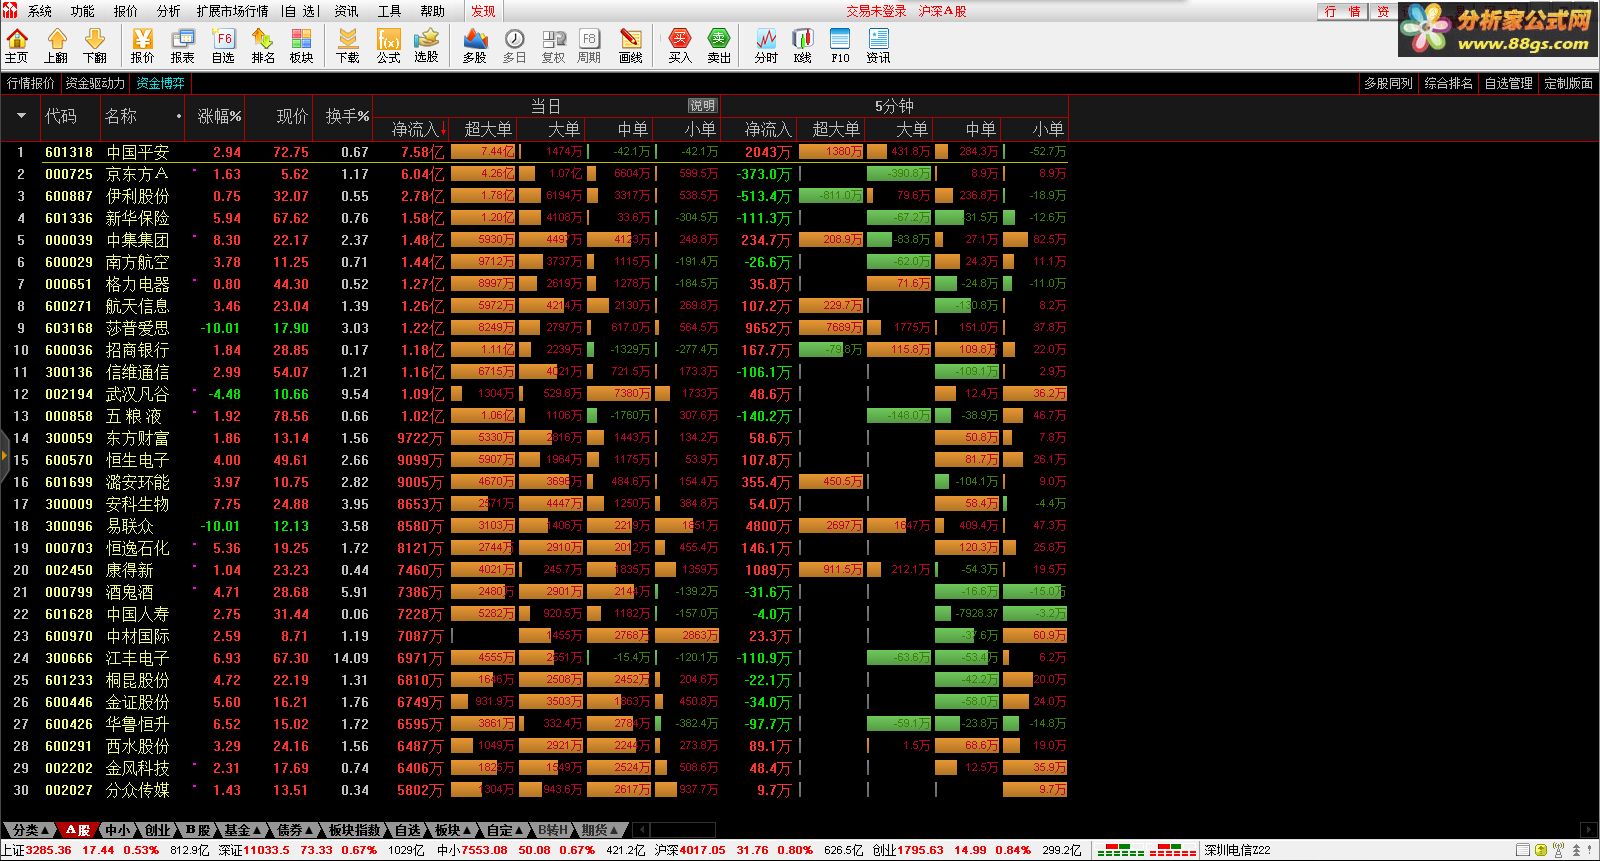Expand the 分类▲ bottom tab menu

click(x=29, y=830)
